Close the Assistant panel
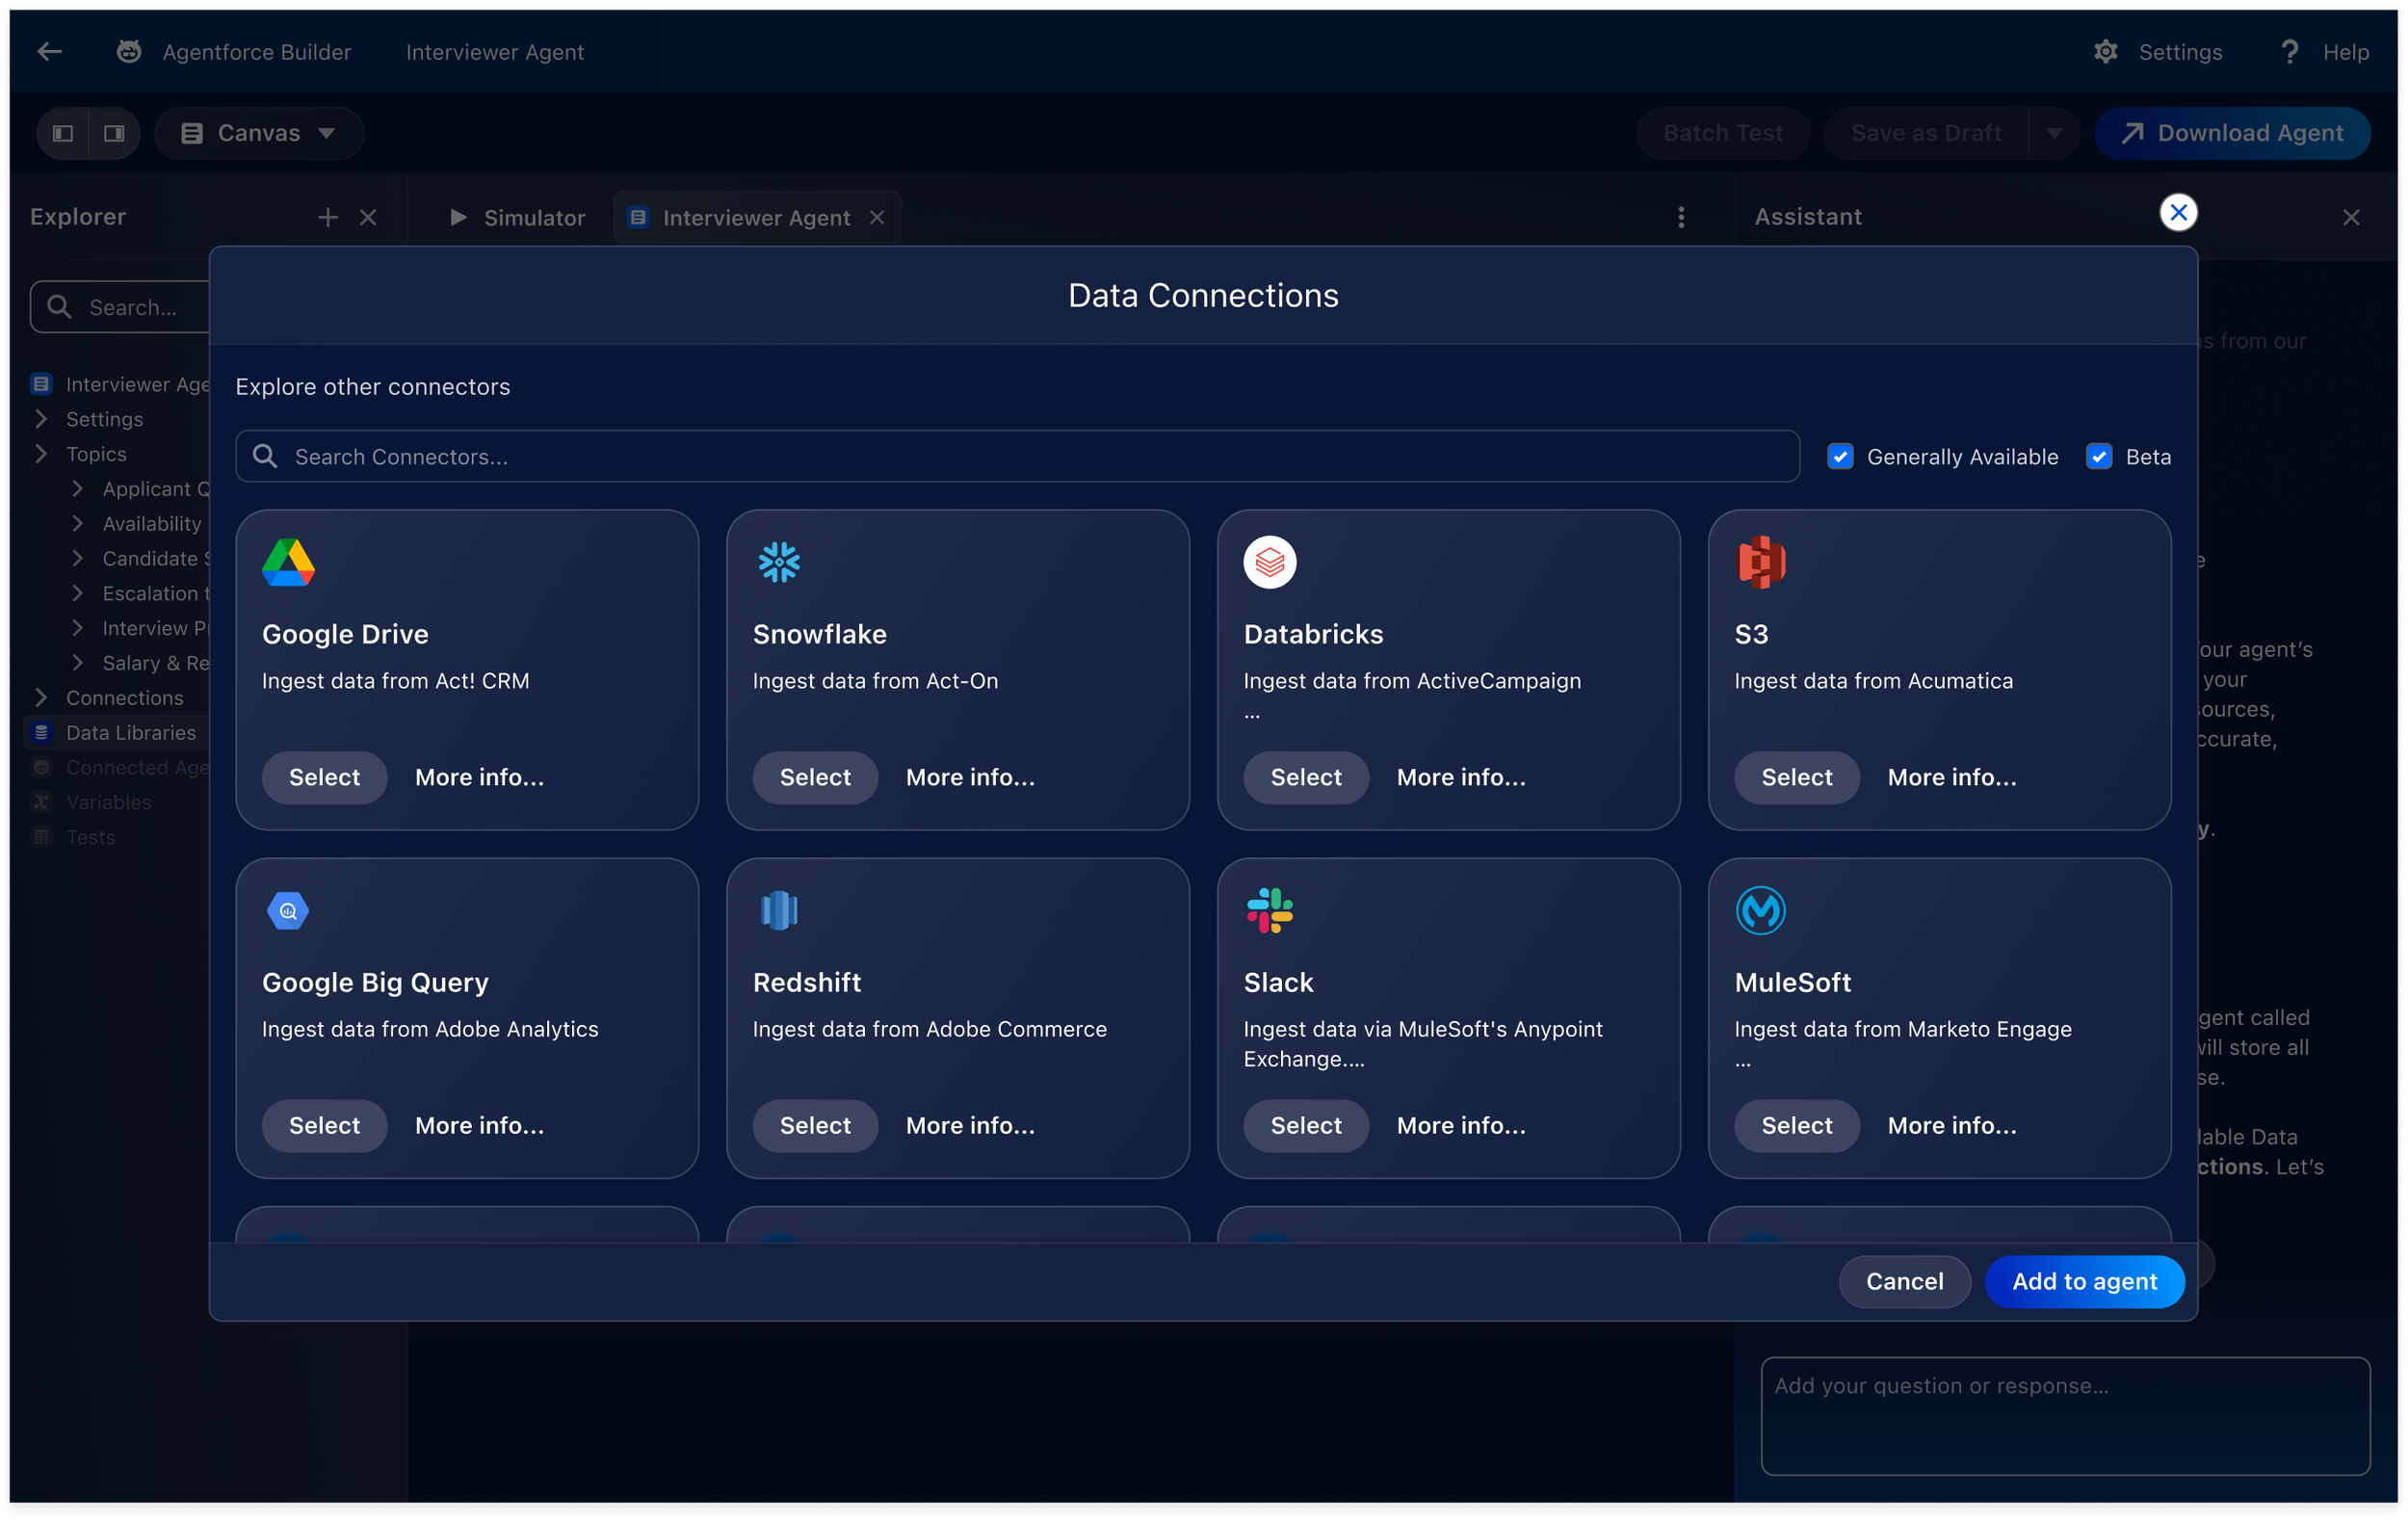The image size is (2408, 1522). 2350,217
